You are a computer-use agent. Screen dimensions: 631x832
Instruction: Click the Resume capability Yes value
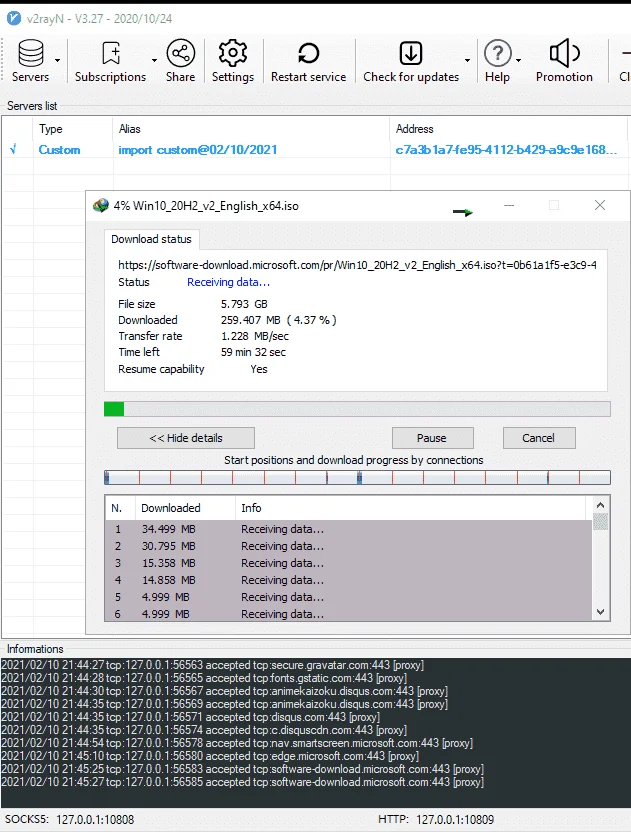pyautogui.click(x=259, y=369)
